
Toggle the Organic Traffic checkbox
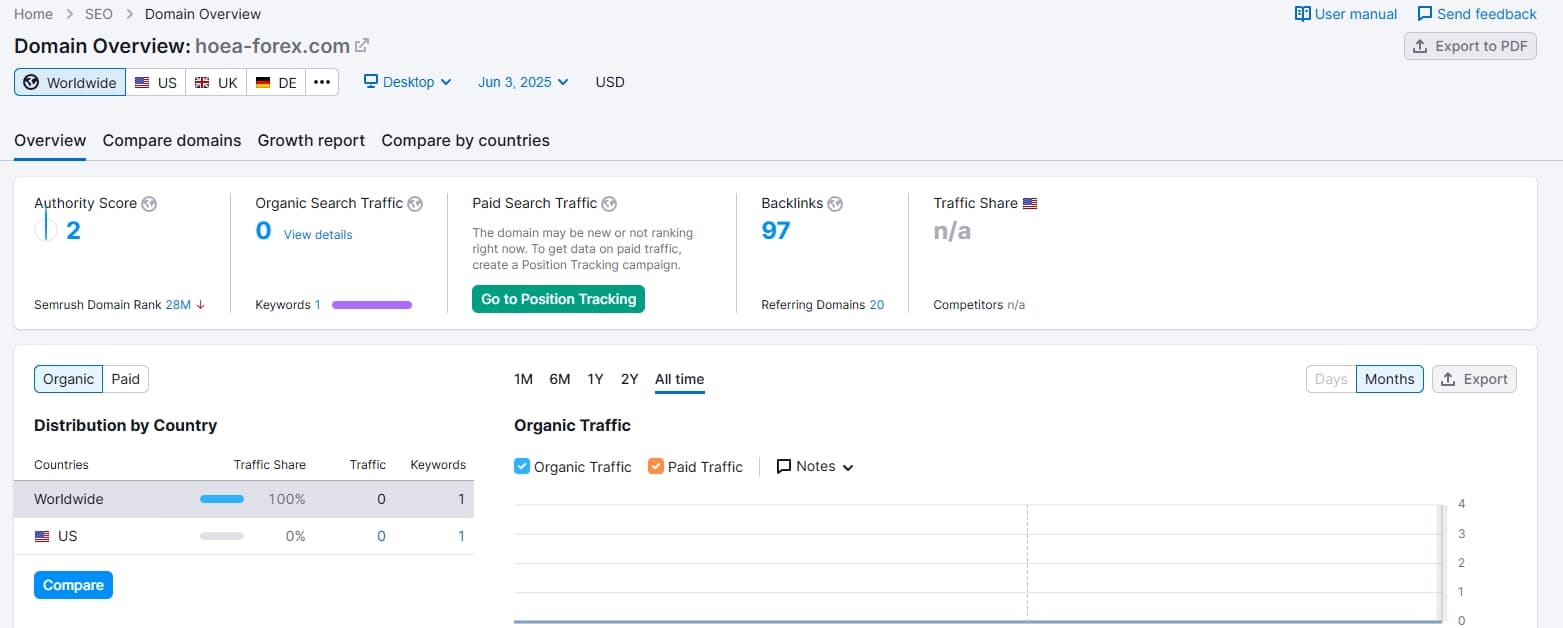click(522, 466)
